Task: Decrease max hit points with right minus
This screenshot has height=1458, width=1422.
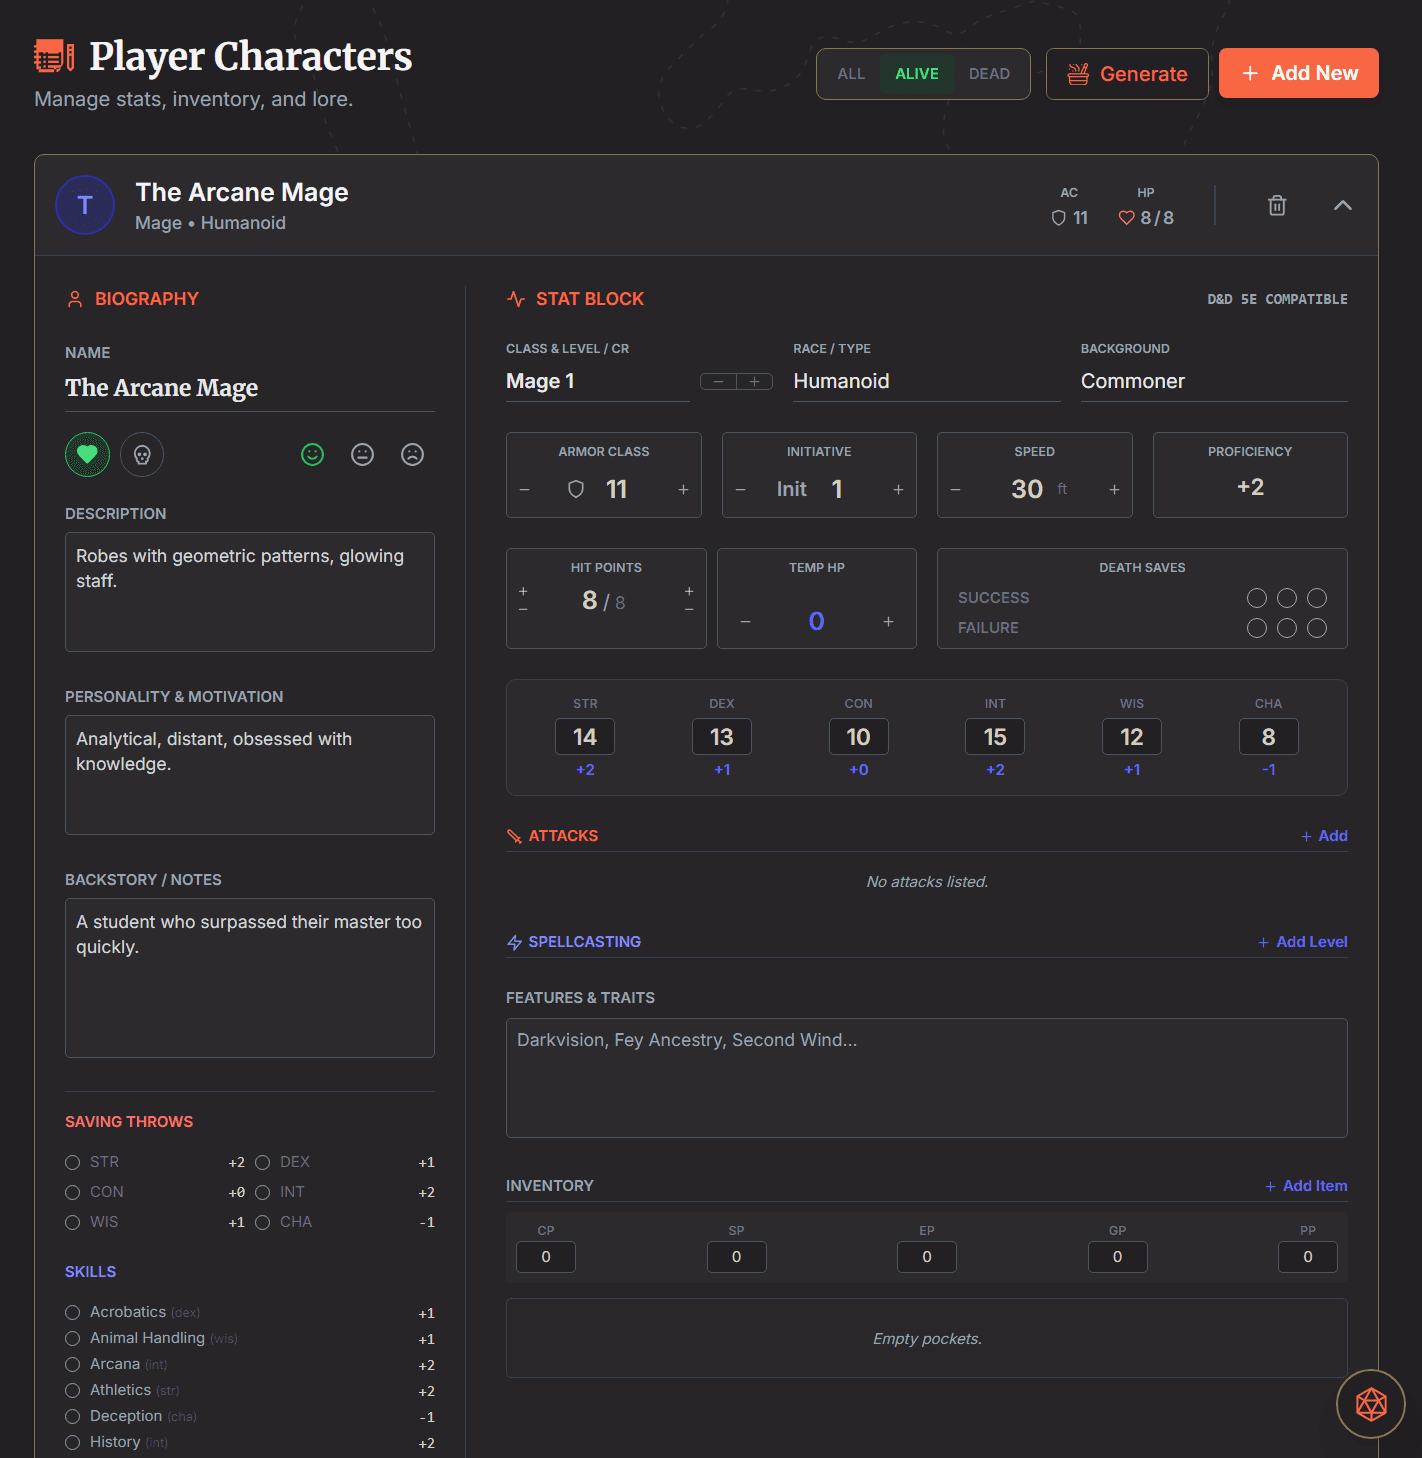Action: (x=689, y=609)
